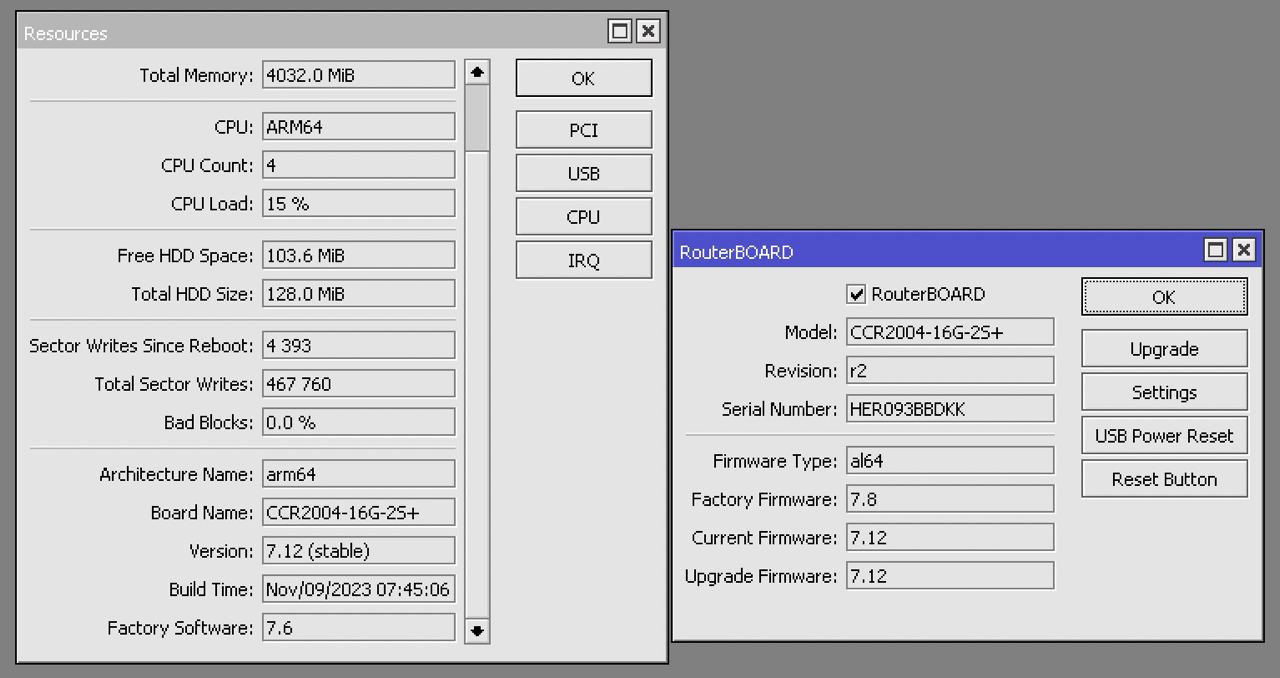Viewport: 1280px width, 678px height.
Task: Click the Factory Firmware field
Action: [950, 499]
